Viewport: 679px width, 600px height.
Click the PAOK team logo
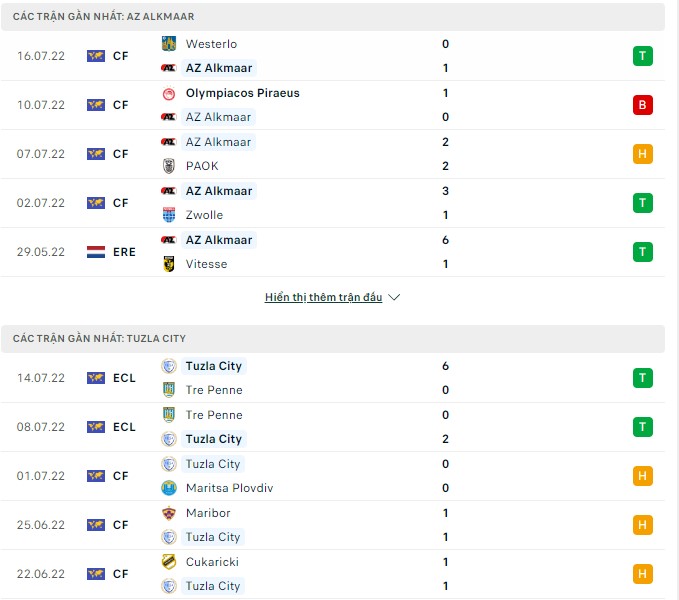tap(169, 166)
